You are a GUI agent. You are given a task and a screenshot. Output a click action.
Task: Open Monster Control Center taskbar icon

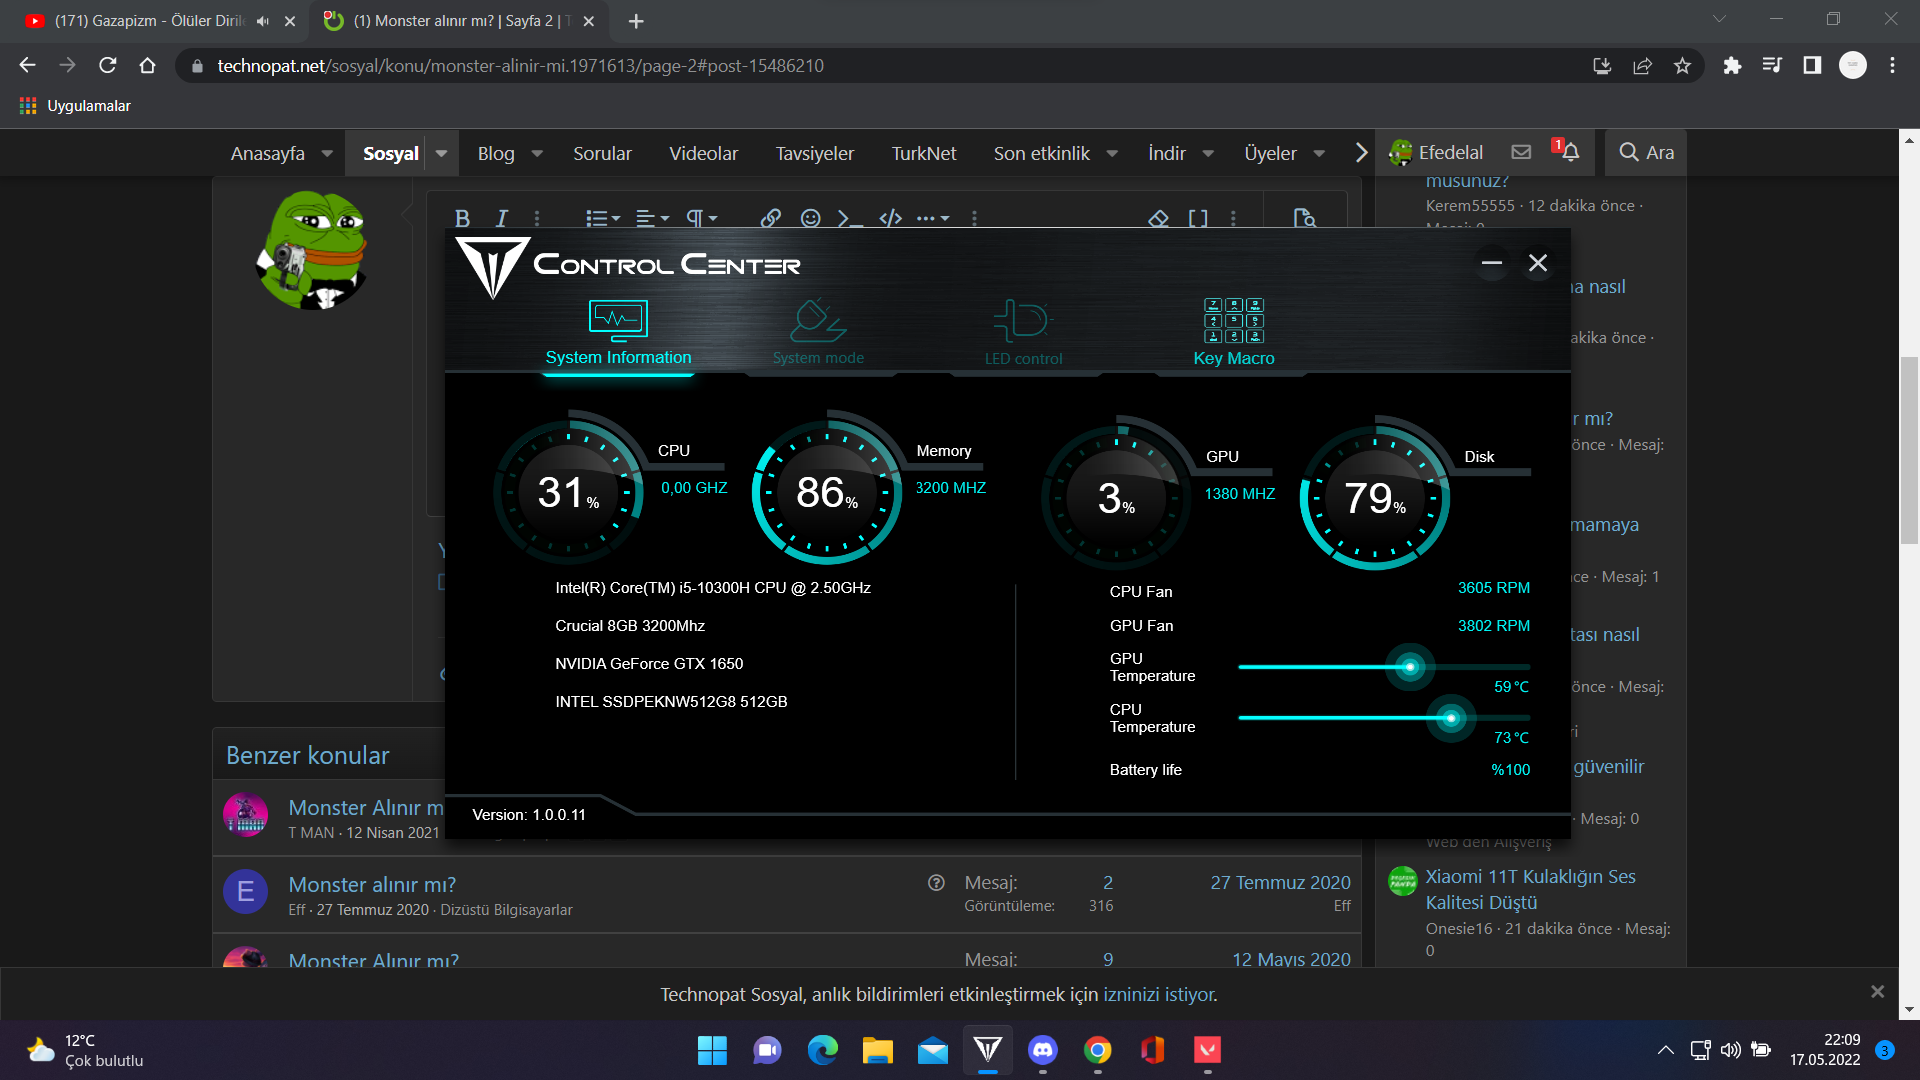pyautogui.click(x=987, y=1050)
